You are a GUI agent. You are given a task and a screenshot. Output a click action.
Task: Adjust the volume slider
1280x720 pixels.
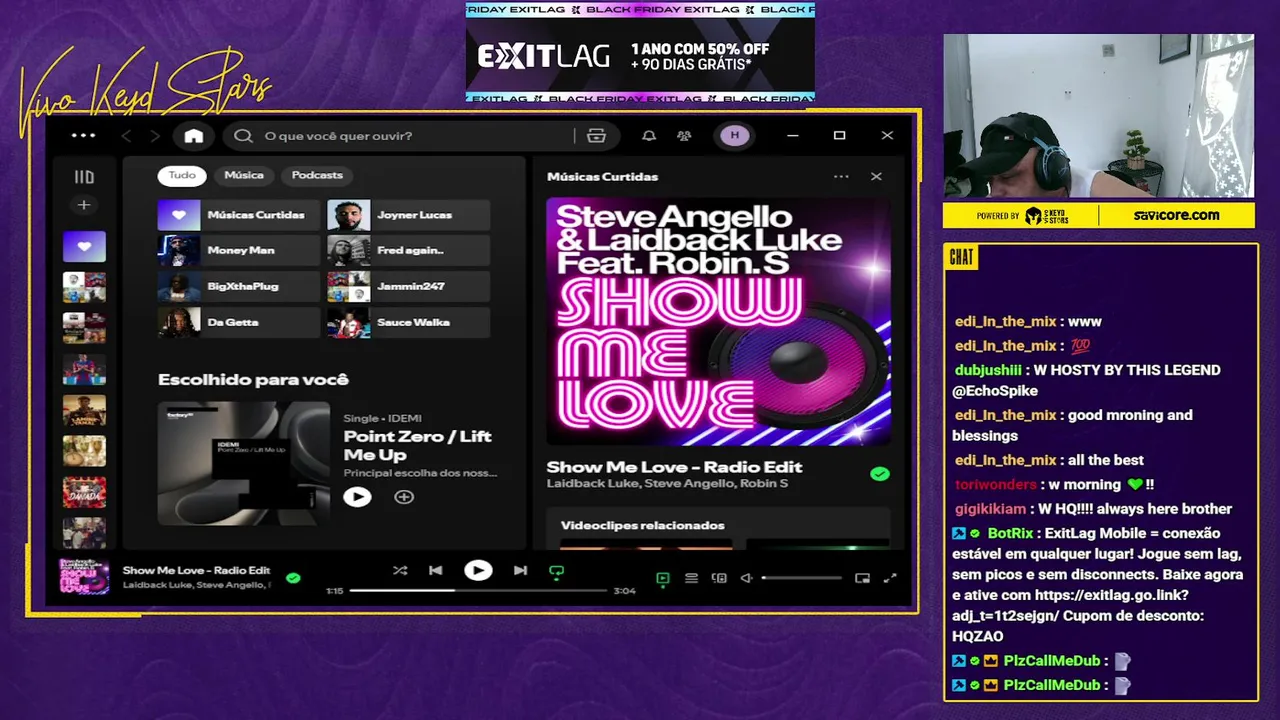pyautogui.click(x=801, y=578)
